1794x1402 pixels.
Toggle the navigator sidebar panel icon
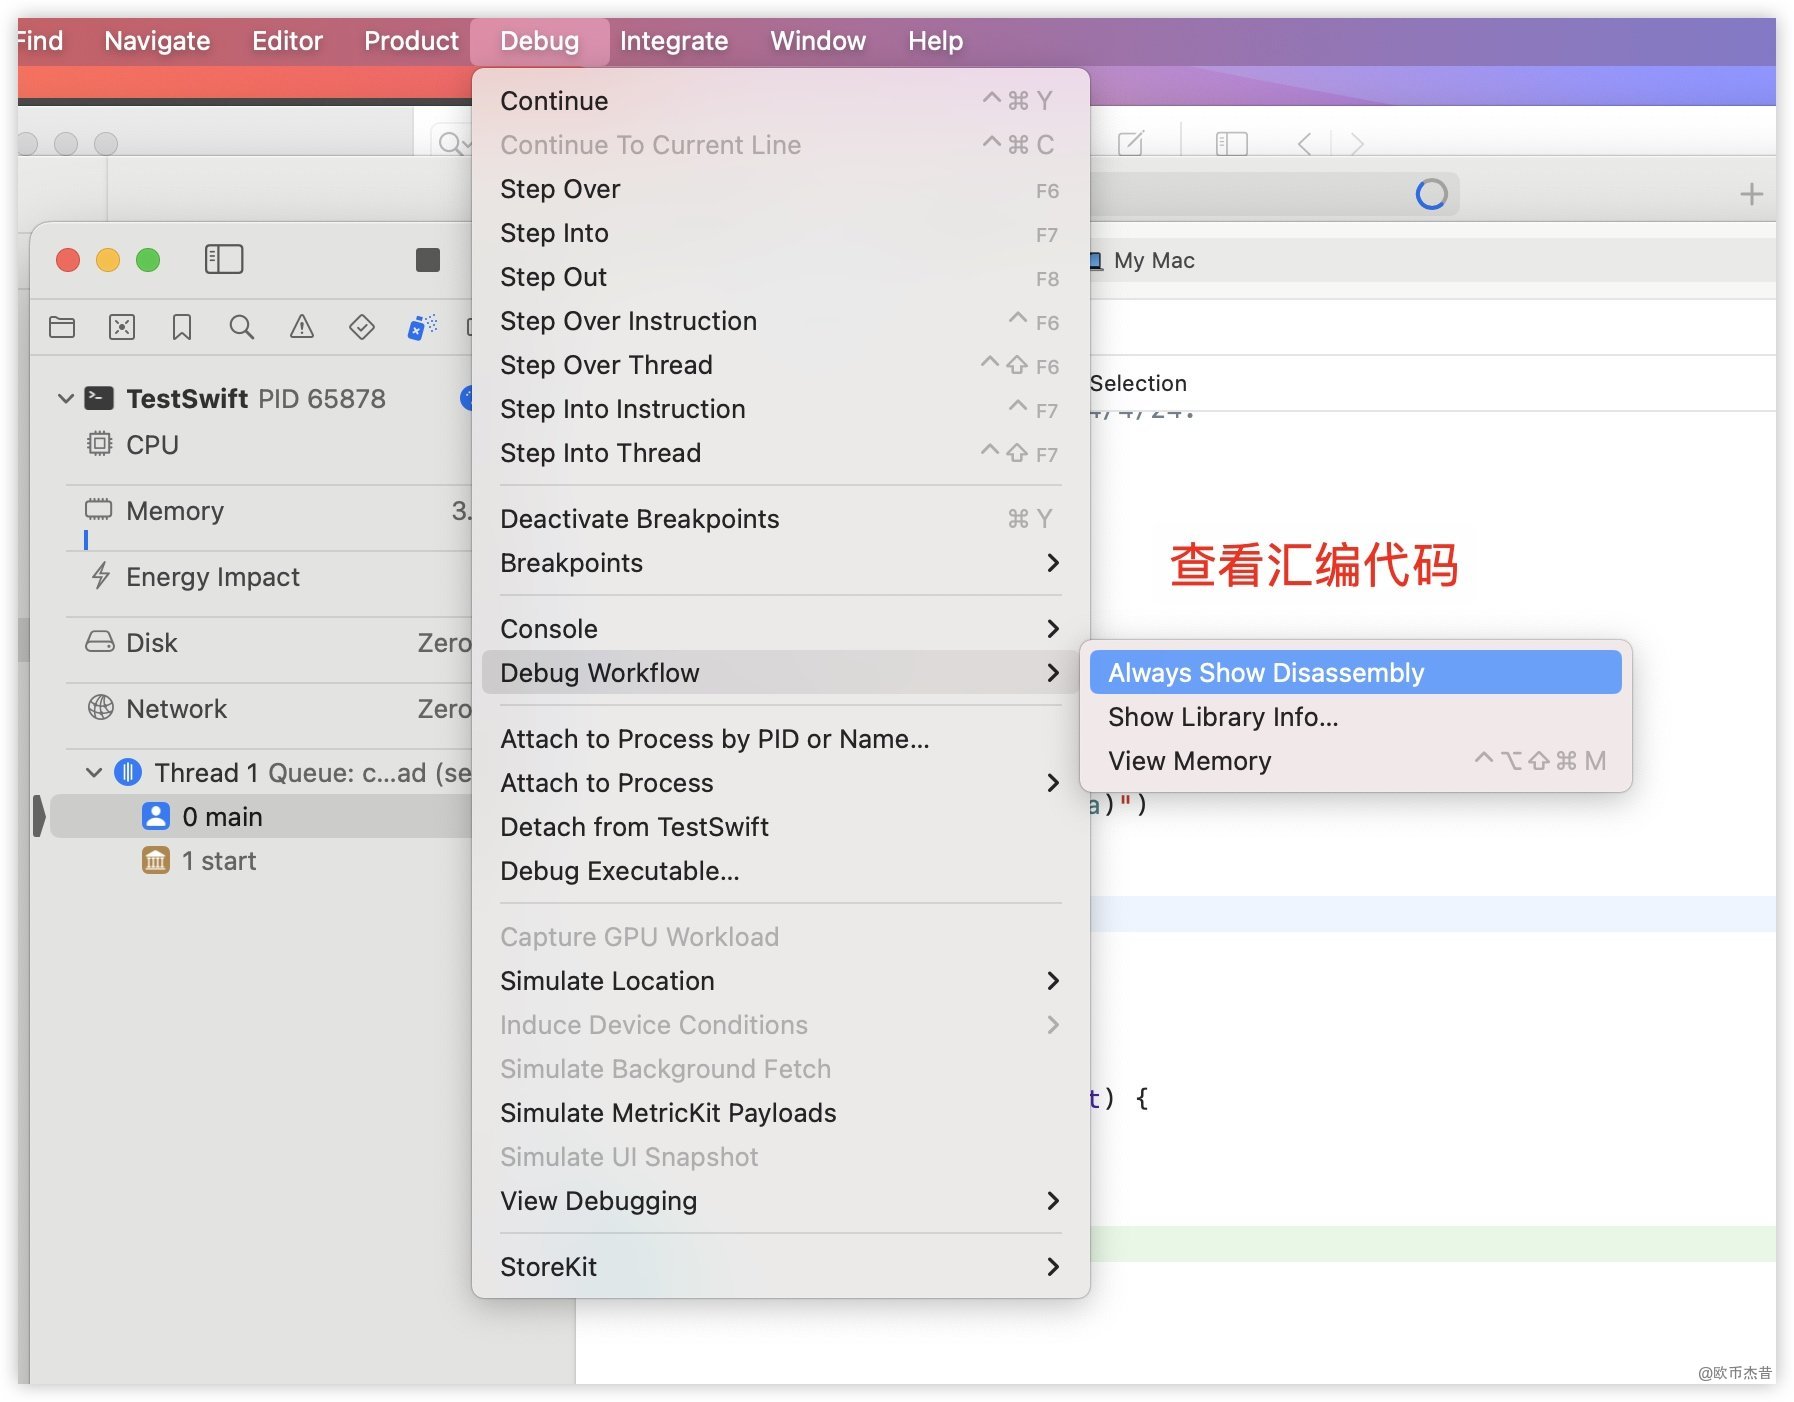pos(224,260)
